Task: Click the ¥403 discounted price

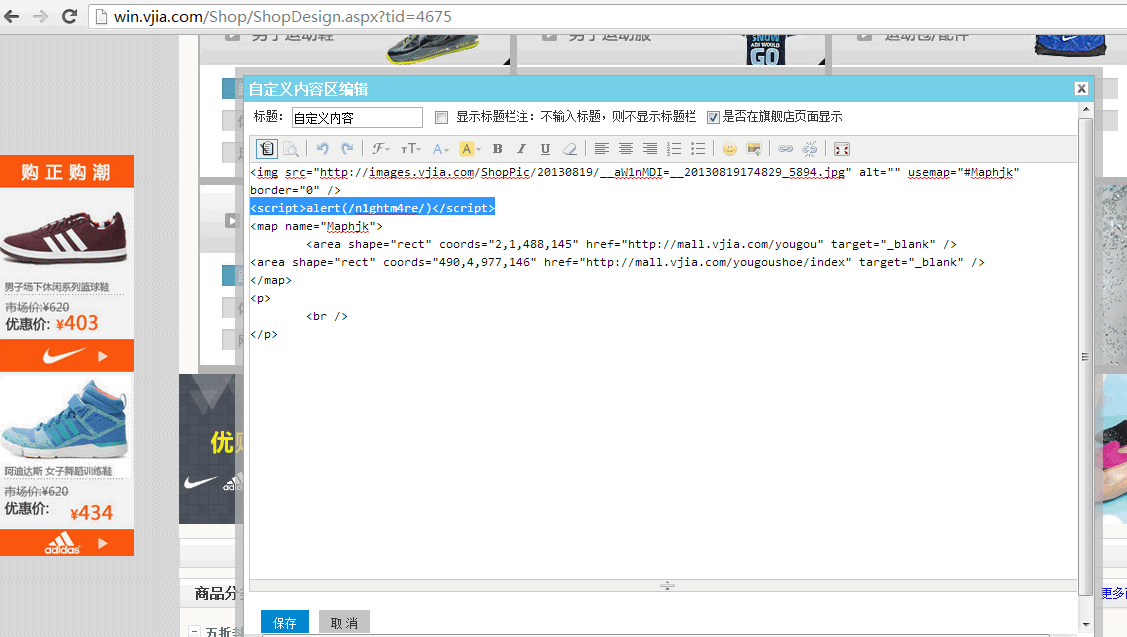Action: (77, 324)
